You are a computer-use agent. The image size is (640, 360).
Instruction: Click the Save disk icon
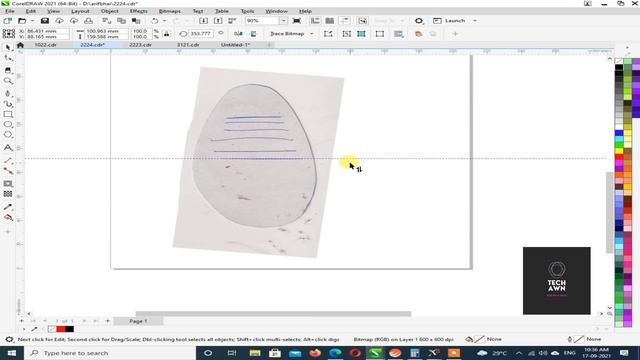44,20
